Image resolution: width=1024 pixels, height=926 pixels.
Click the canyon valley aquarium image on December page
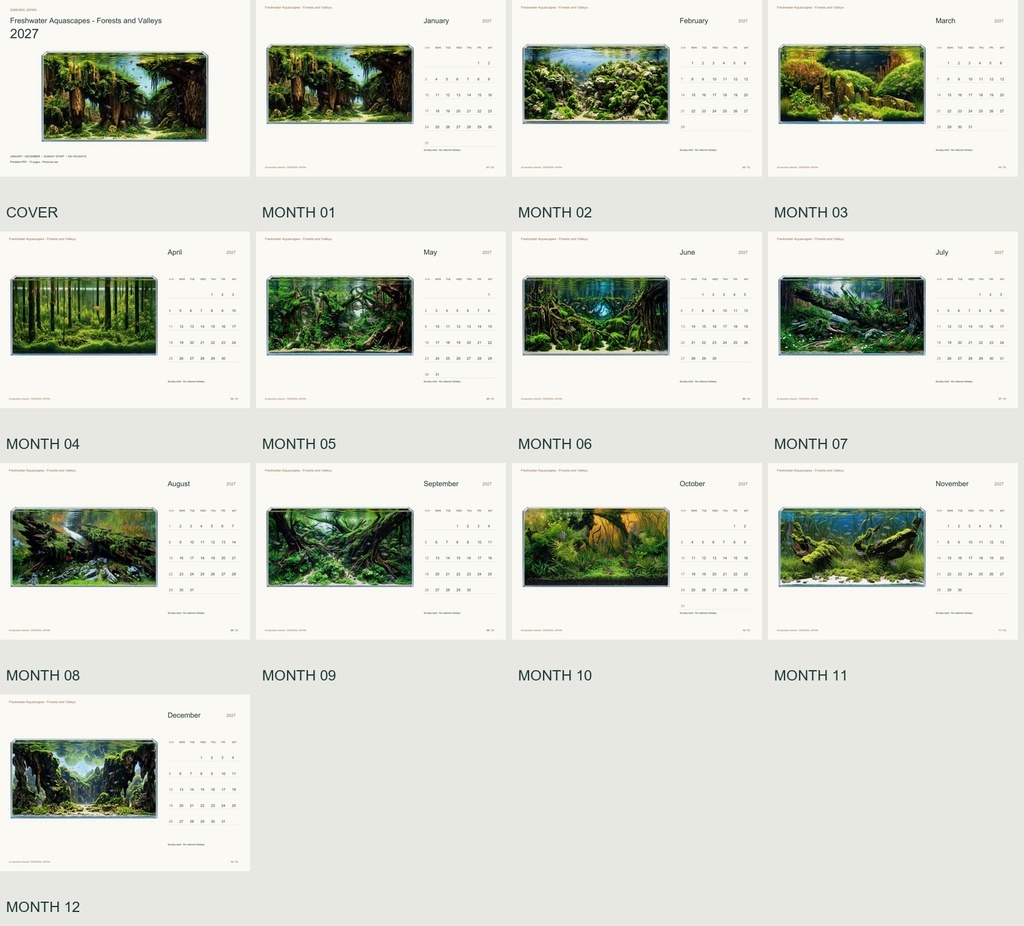coord(84,778)
